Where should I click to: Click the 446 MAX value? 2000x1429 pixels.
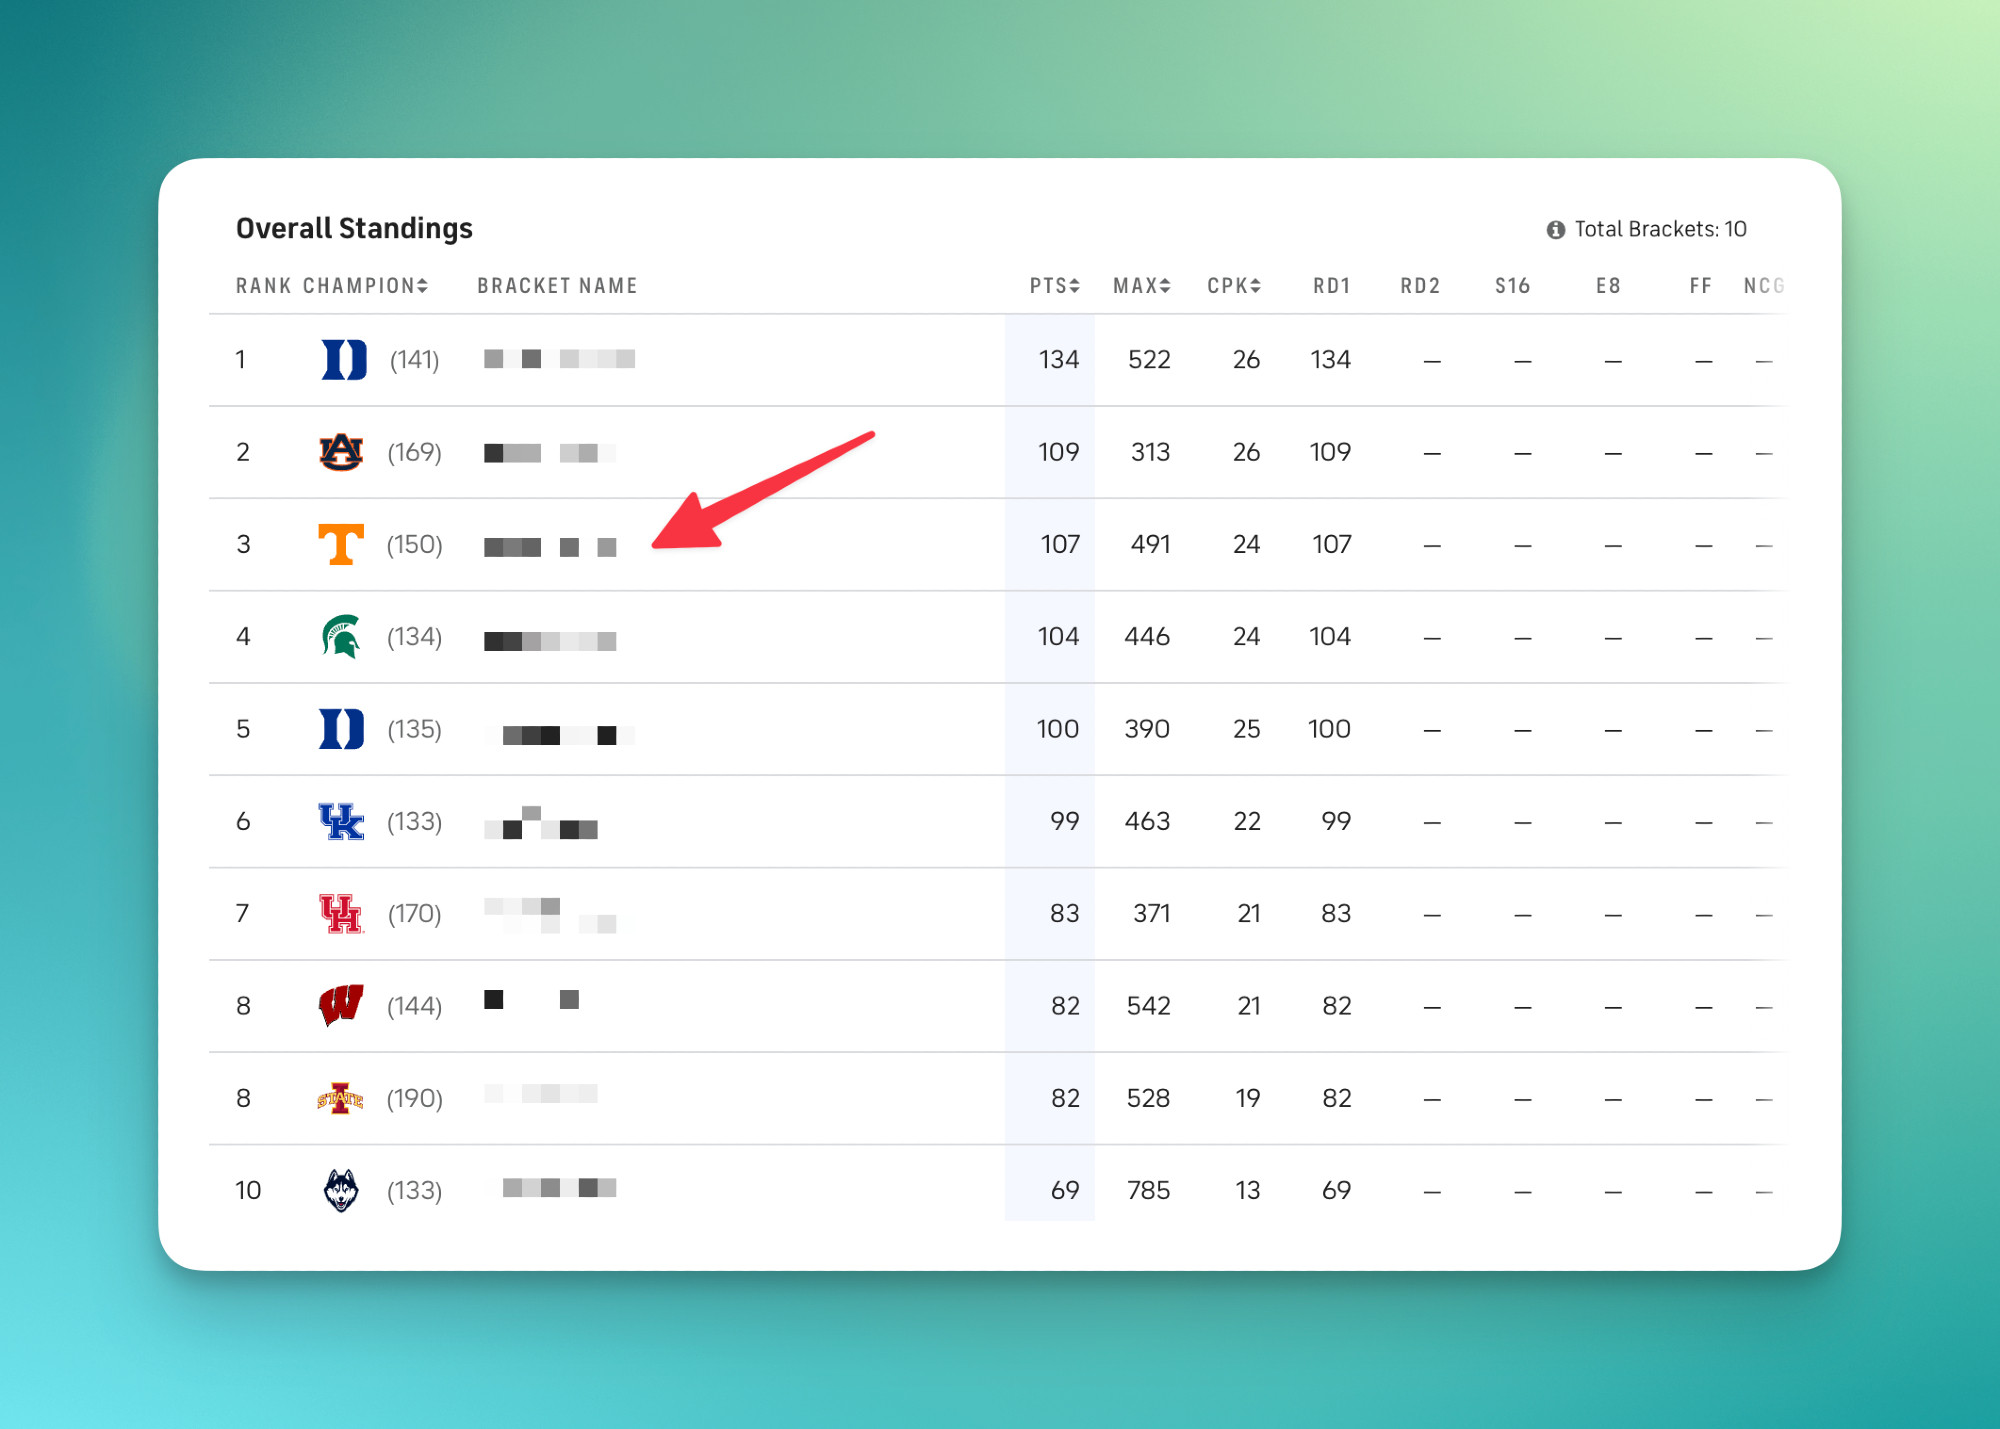pyautogui.click(x=1147, y=637)
